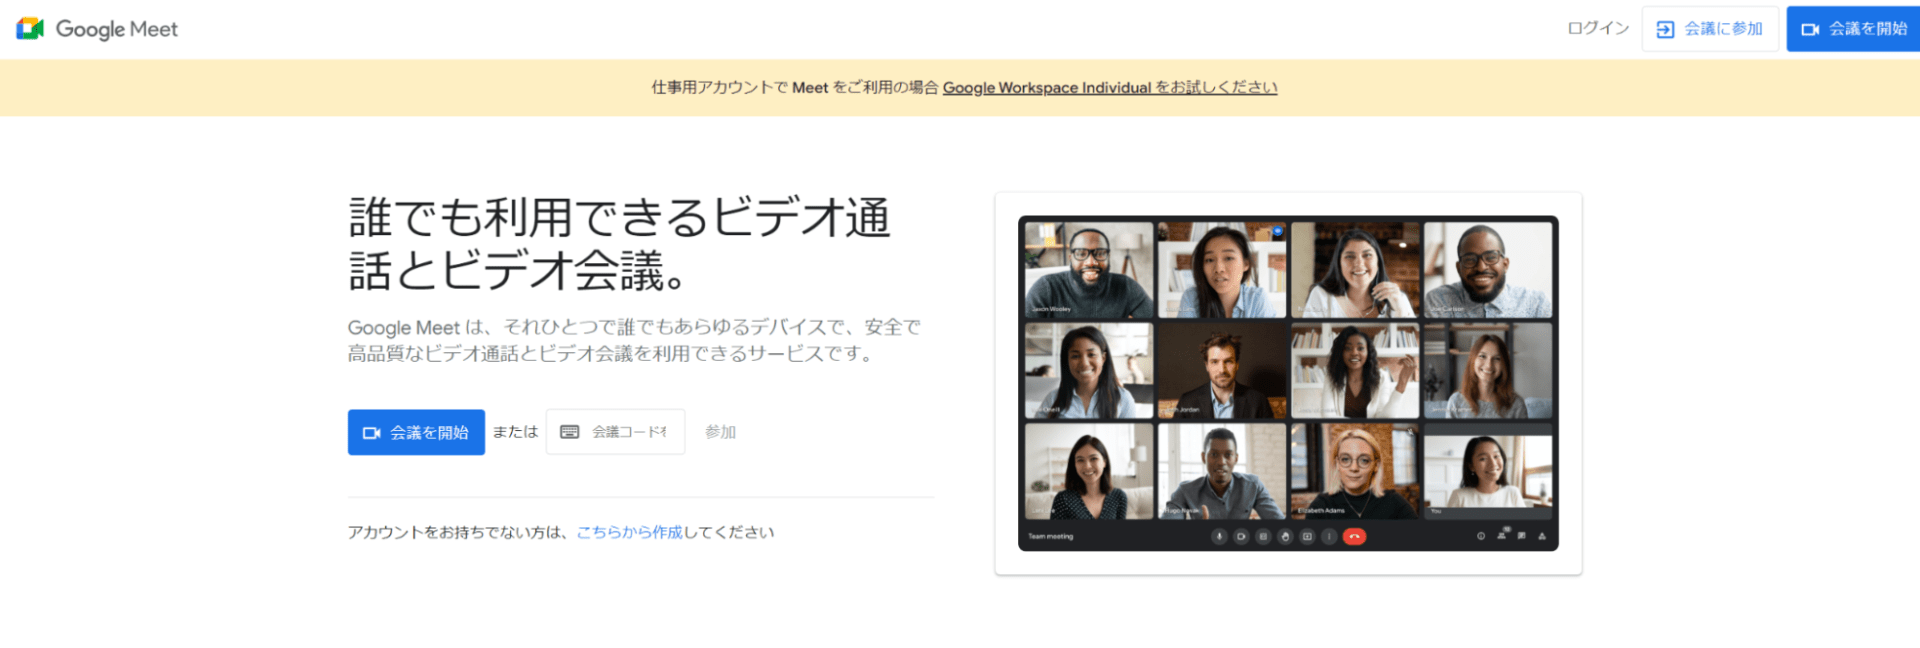Image resolution: width=1920 pixels, height=648 pixels.
Task: Click the Google Meet logo icon
Action: [30, 29]
